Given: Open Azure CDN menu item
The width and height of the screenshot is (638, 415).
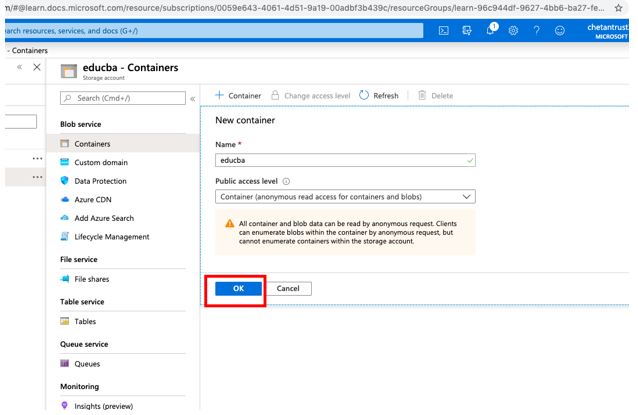Looking at the screenshot, I should tap(93, 200).
